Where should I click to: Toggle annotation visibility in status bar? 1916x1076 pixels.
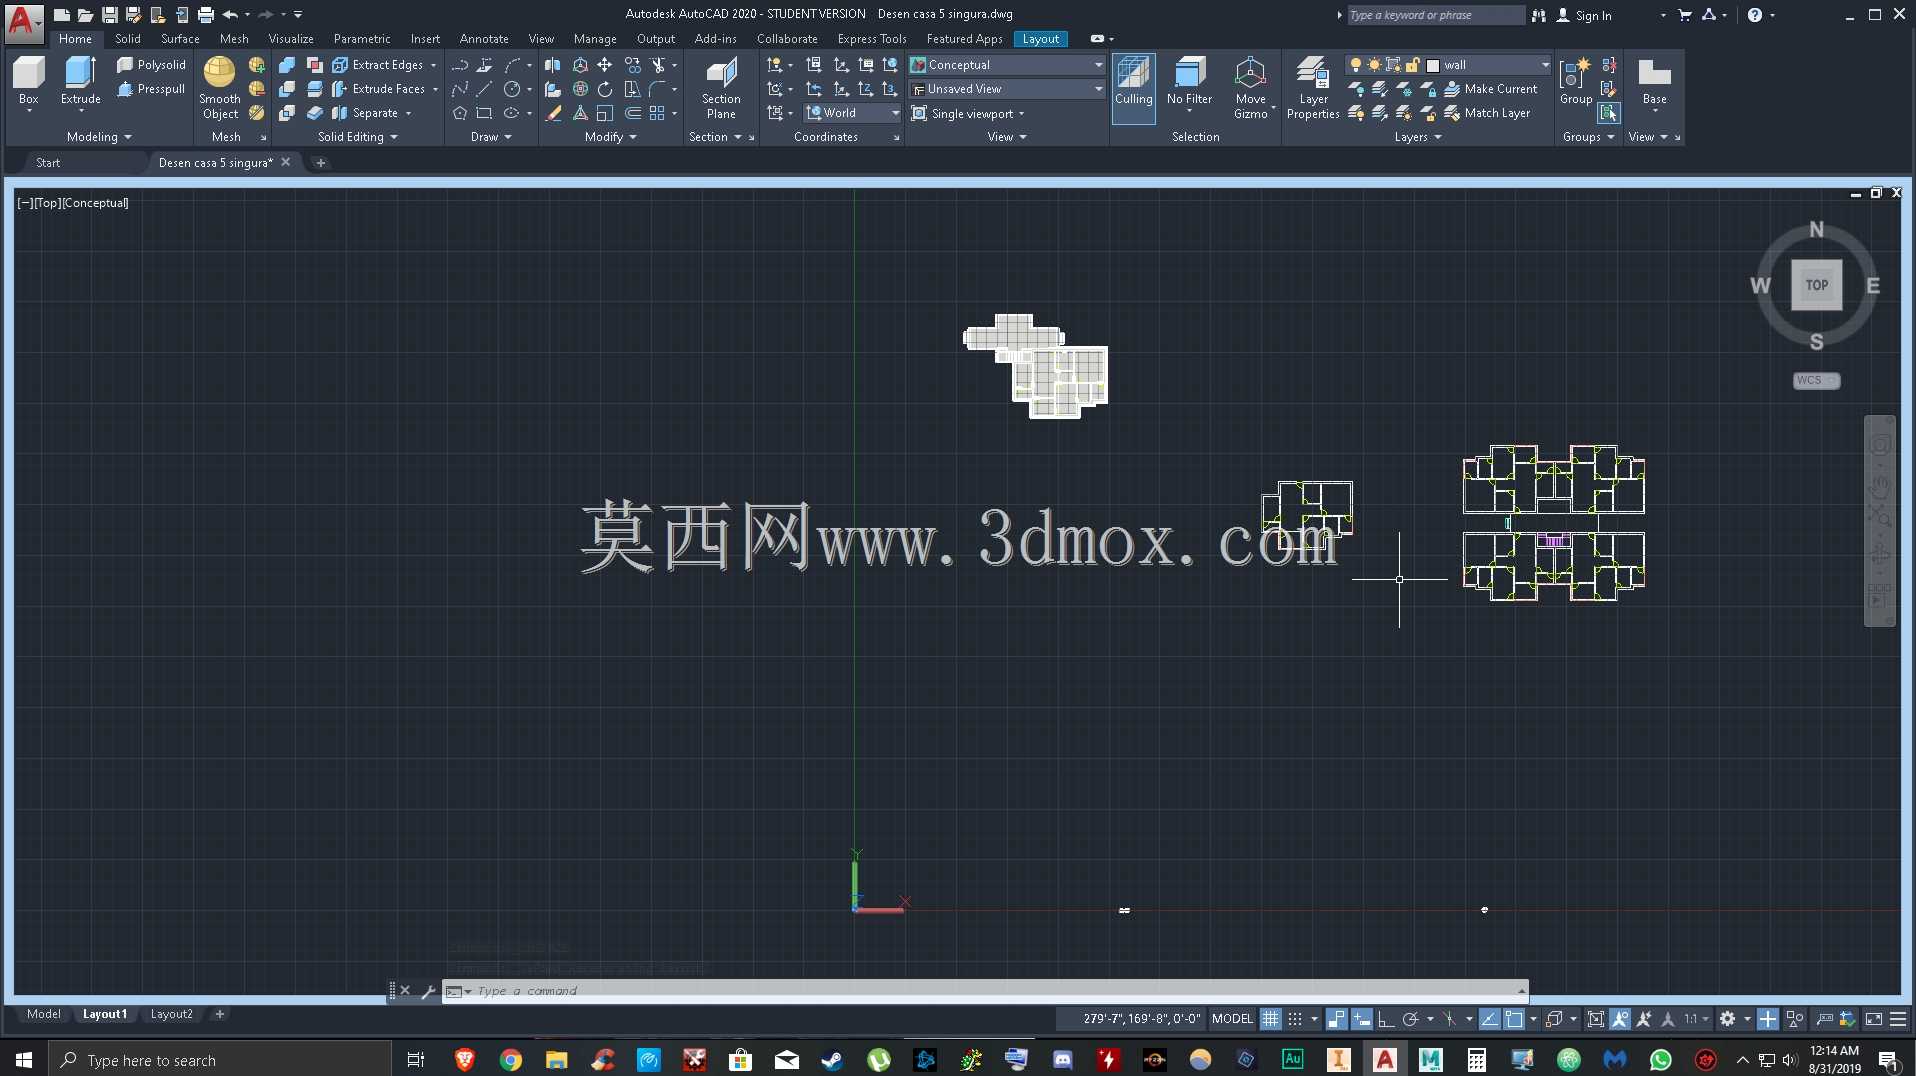tap(1620, 1019)
